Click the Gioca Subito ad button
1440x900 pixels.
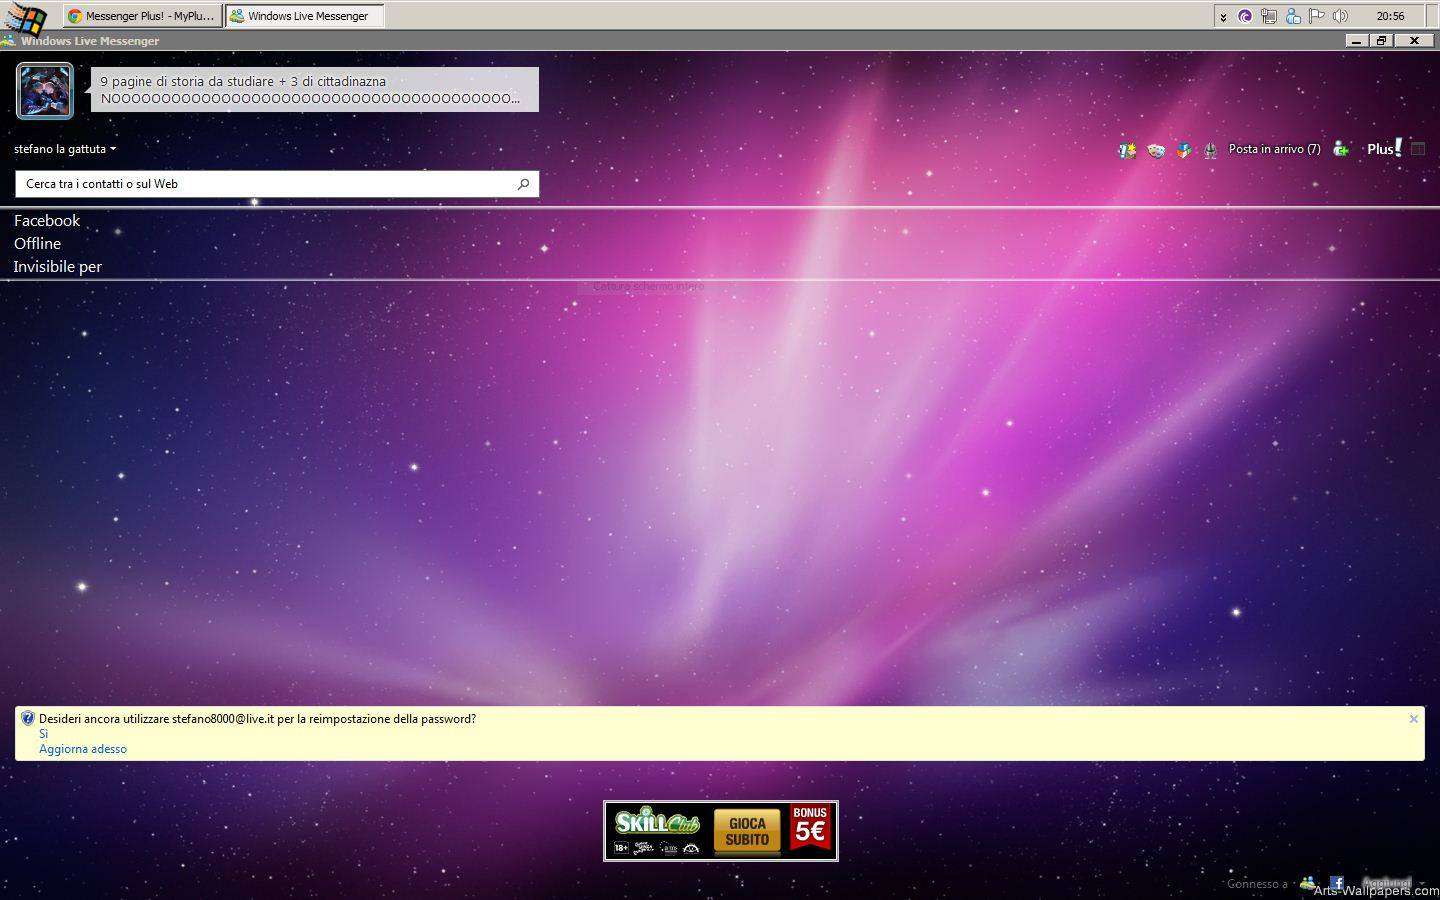747,831
